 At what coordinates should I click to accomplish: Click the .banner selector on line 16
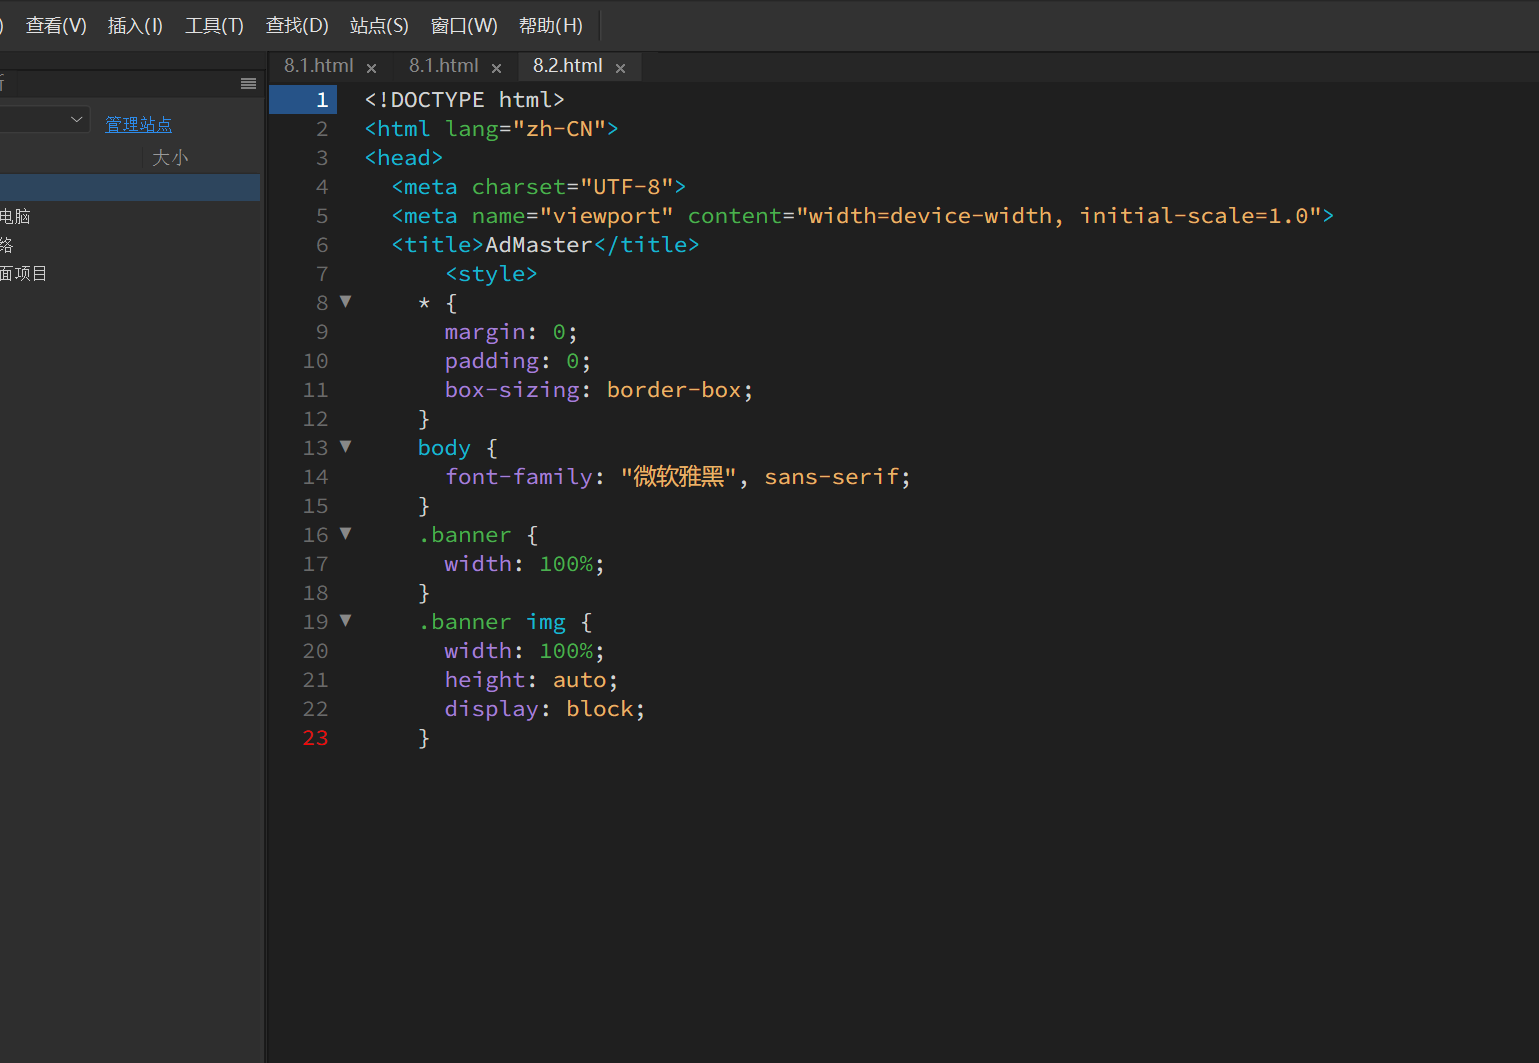tap(465, 535)
